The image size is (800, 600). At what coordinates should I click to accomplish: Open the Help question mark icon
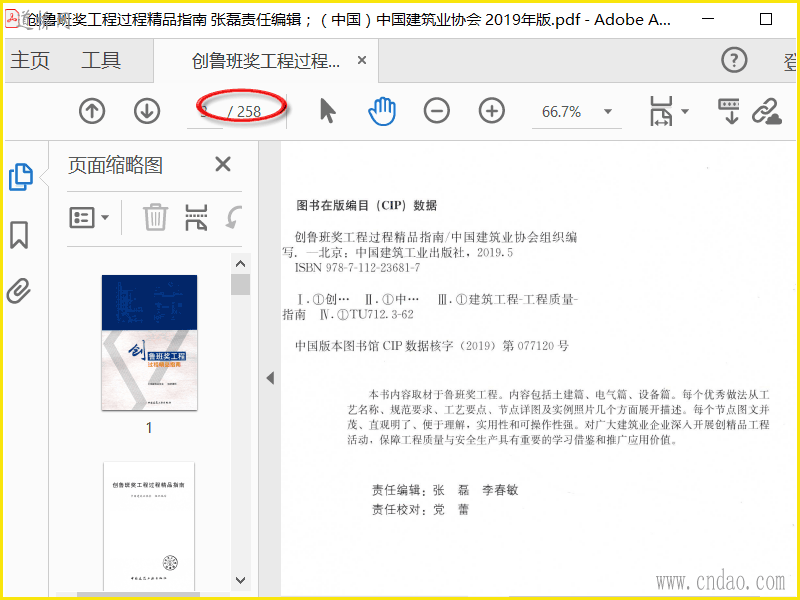tap(734, 60)
